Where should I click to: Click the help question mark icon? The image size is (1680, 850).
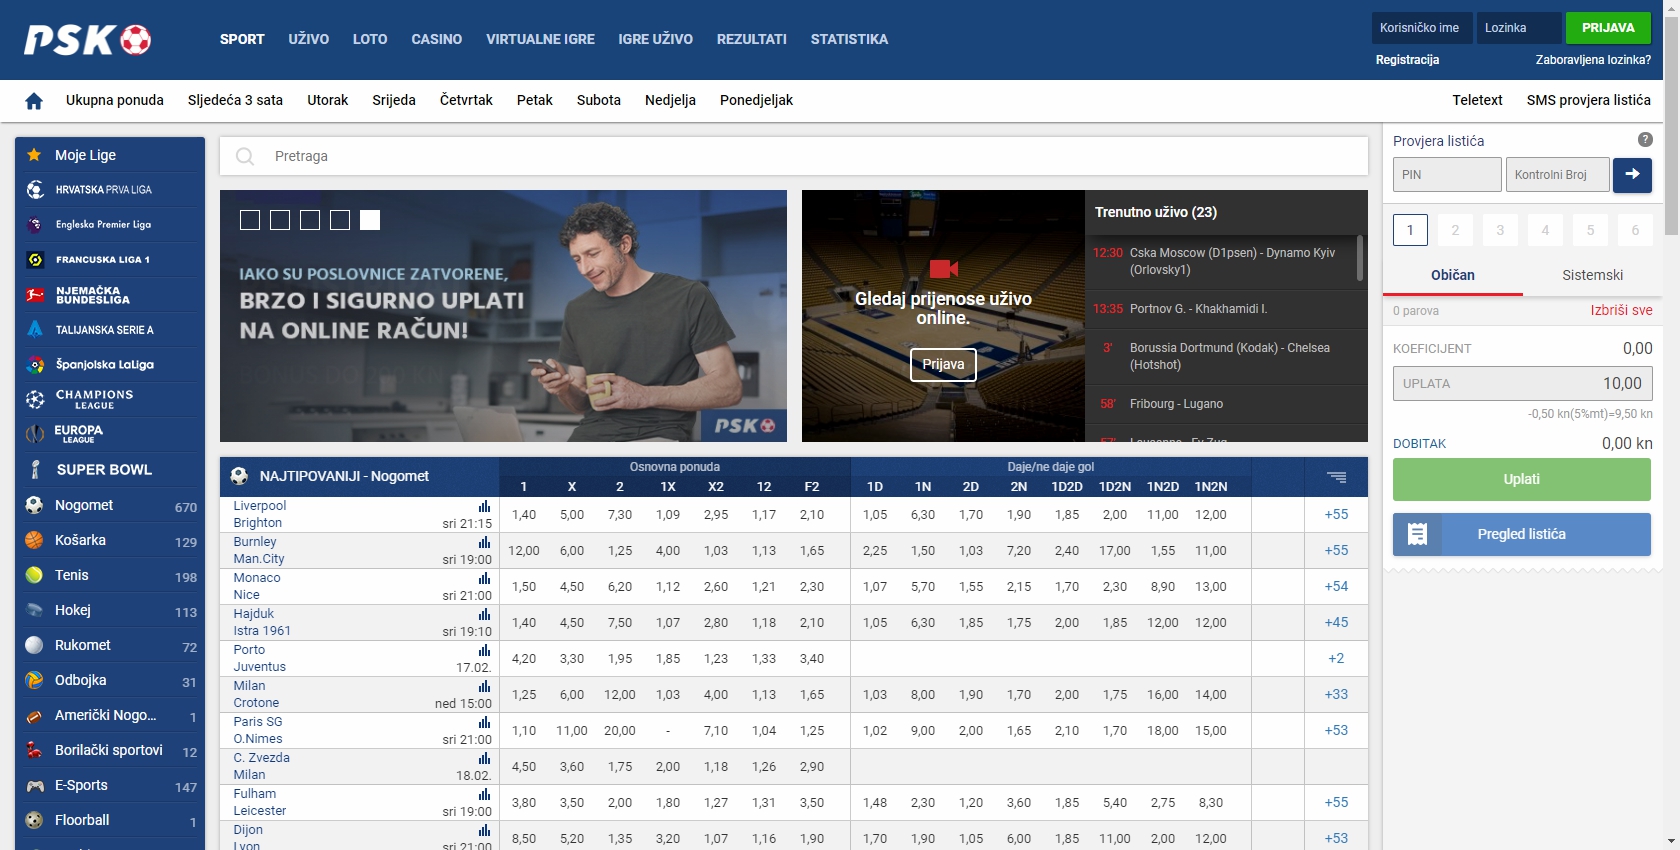[x=1645, y=140]
